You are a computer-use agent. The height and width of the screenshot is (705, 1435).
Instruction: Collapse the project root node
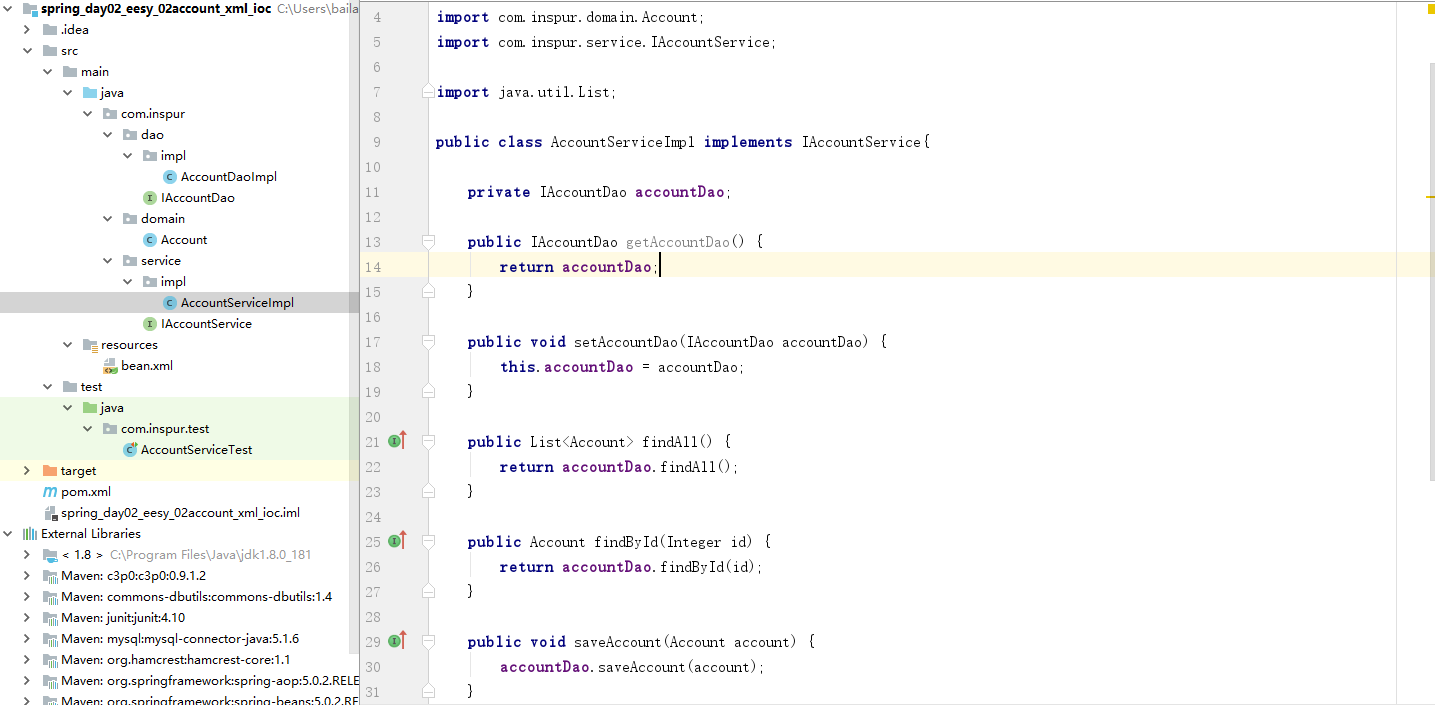[x=8, y=9]
